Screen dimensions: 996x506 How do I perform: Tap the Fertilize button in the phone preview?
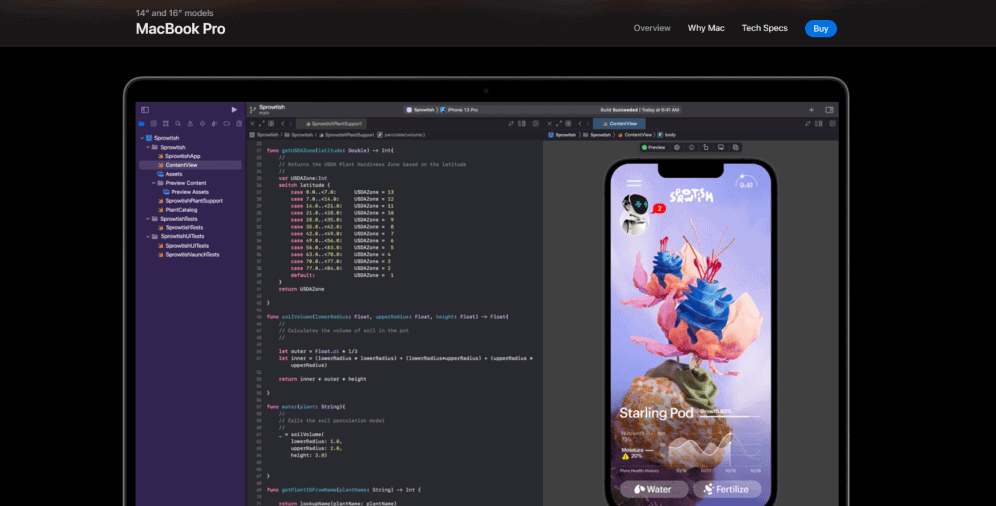click(727, 489)
